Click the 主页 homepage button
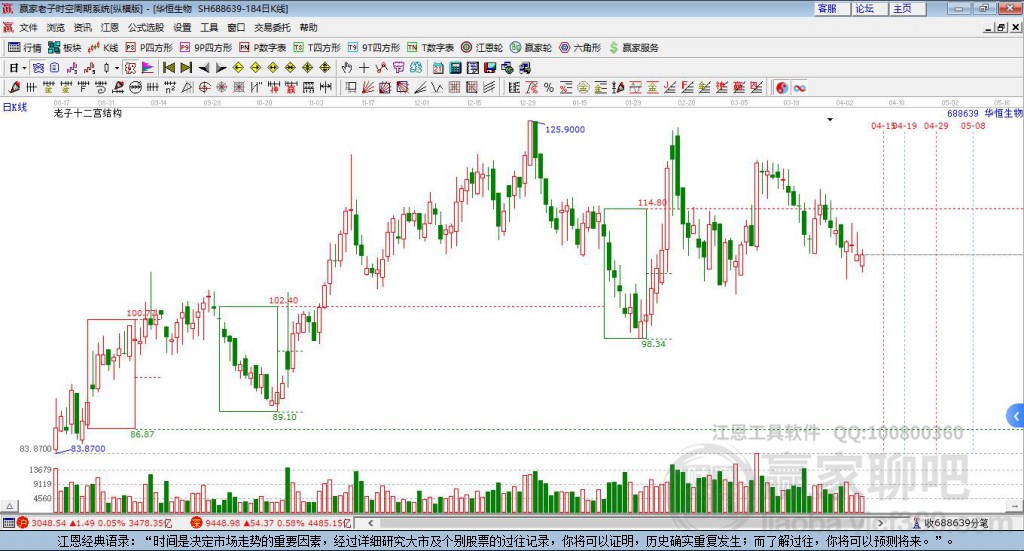The image size is (1024, 551). click(907, 8)
